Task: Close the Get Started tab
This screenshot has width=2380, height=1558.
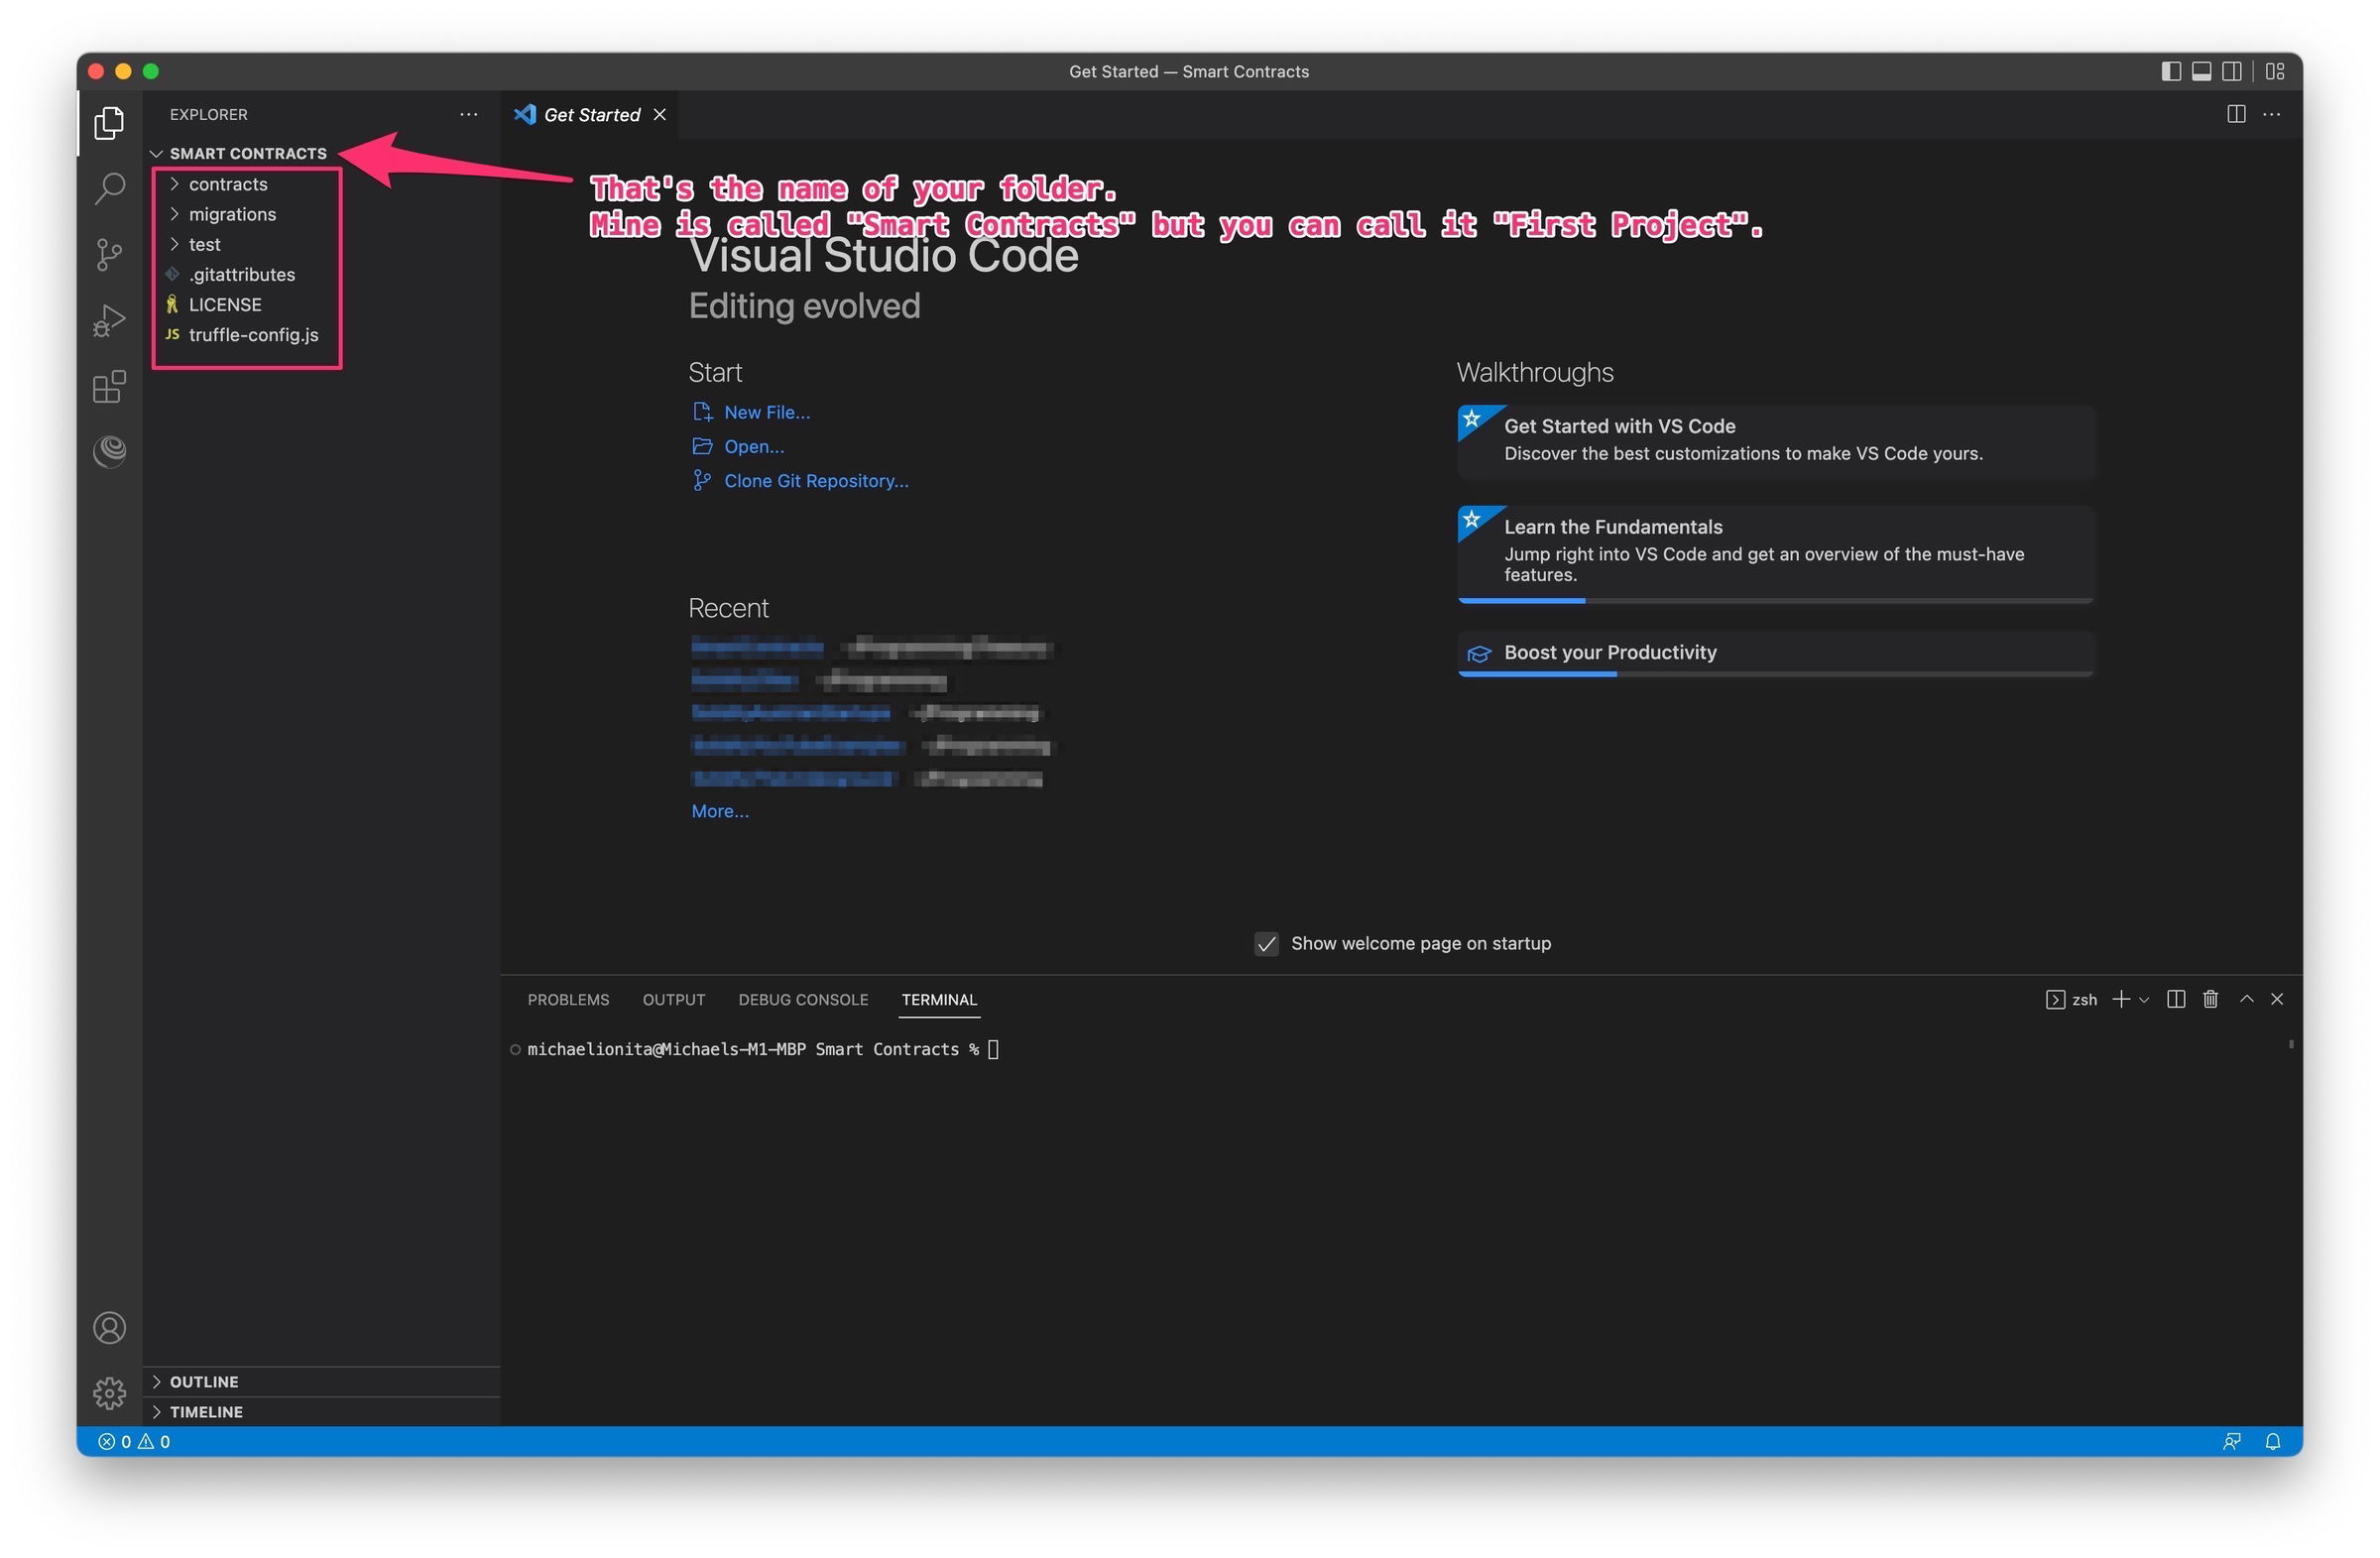Action: pos(659,115)
